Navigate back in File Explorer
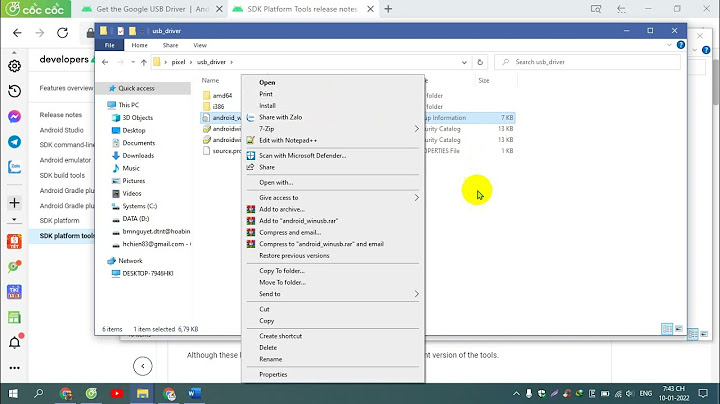The image size is (720, 404). tap(105, 62)
